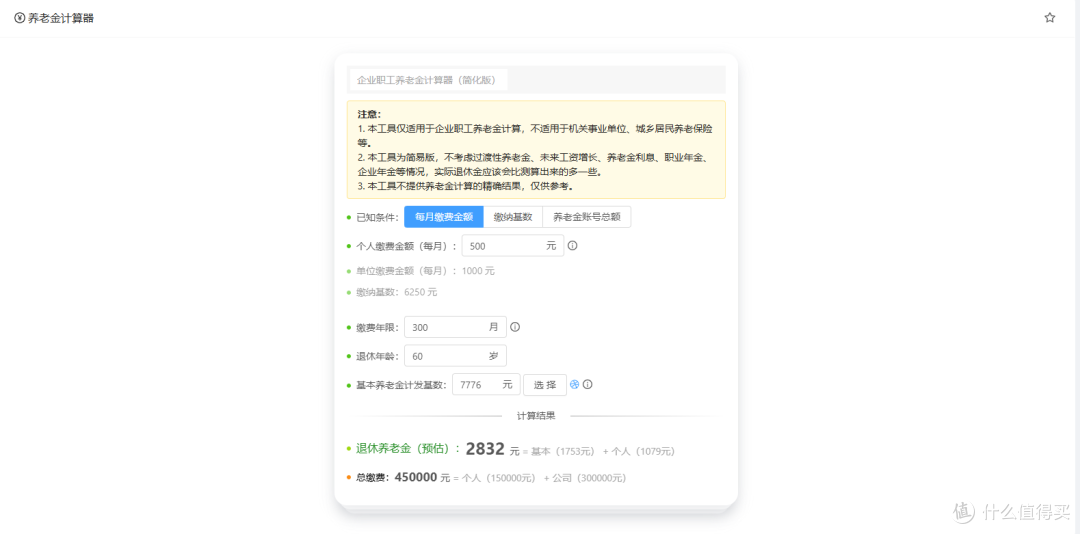The width and height of the screenshot is (1080, 534).
Task: Open info icon next to 个人缴费金额 field
Action: point(572,245)
